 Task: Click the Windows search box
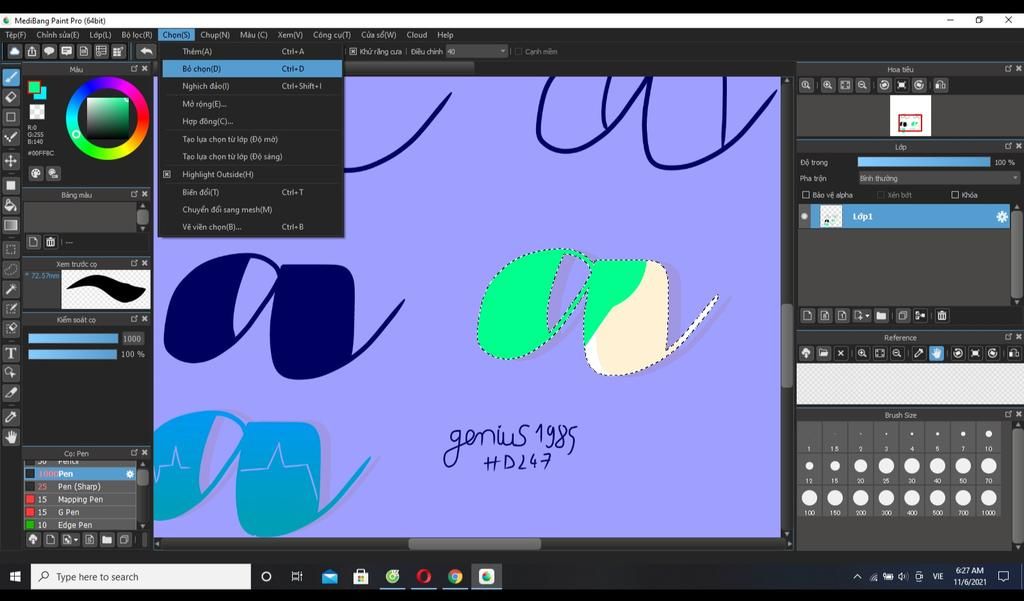click(x=140, y=576)
